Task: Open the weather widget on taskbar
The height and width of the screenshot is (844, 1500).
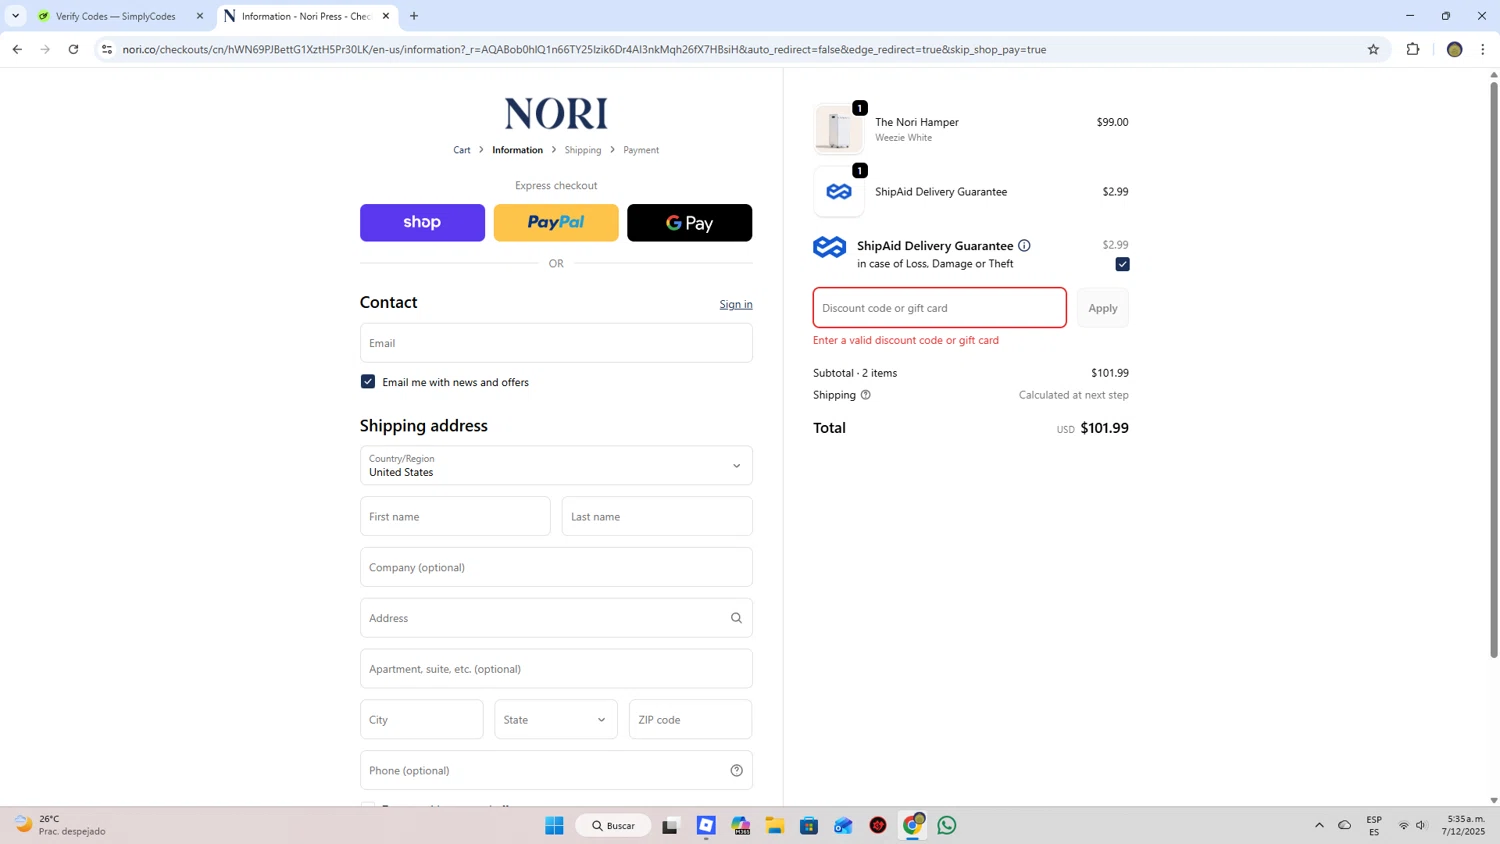Action: [60, 825]
